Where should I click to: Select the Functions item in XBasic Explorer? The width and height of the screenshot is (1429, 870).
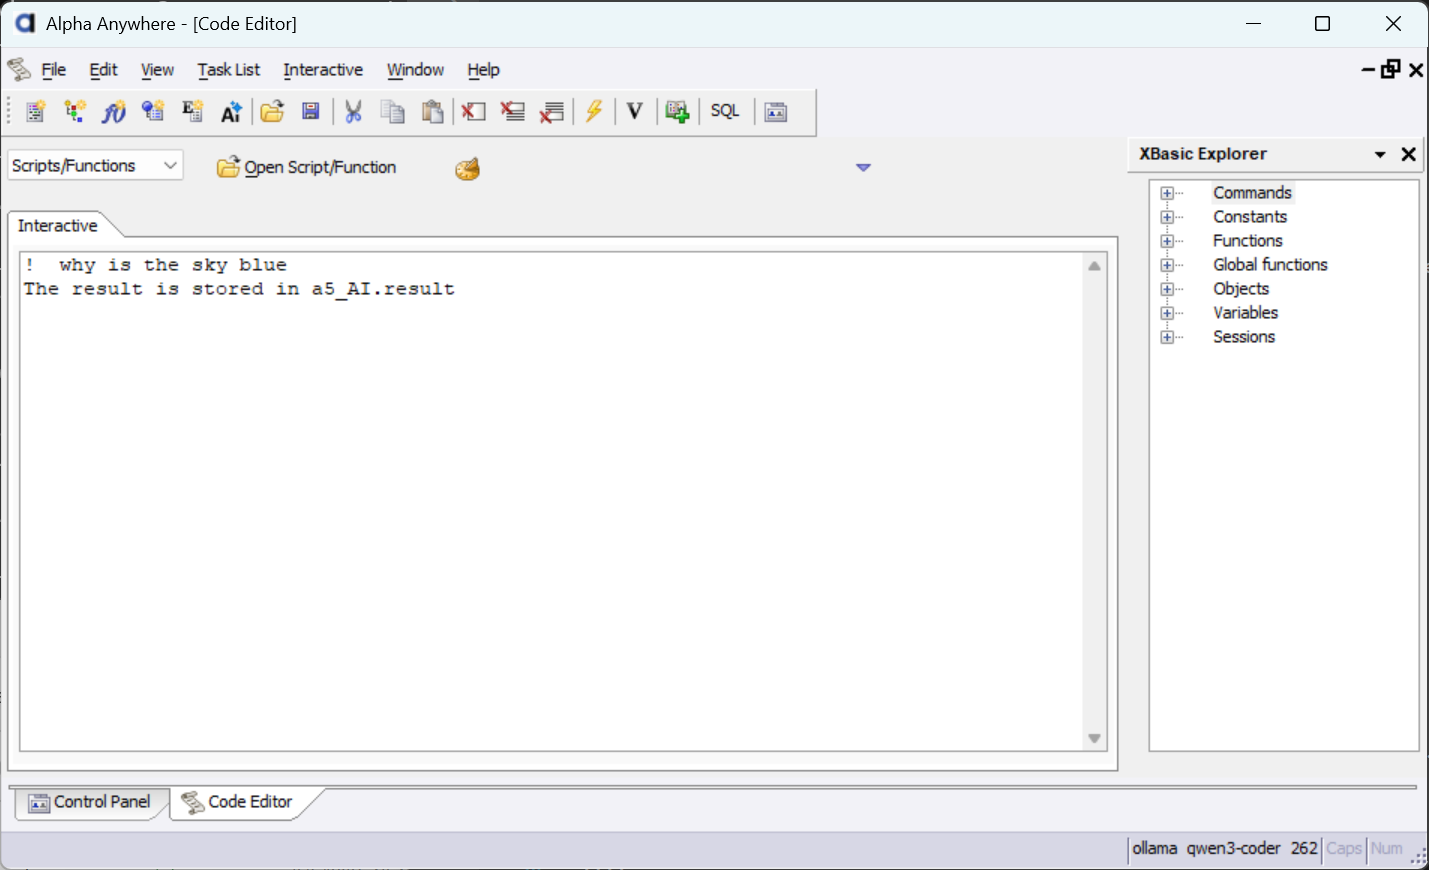click(1248, 241)
